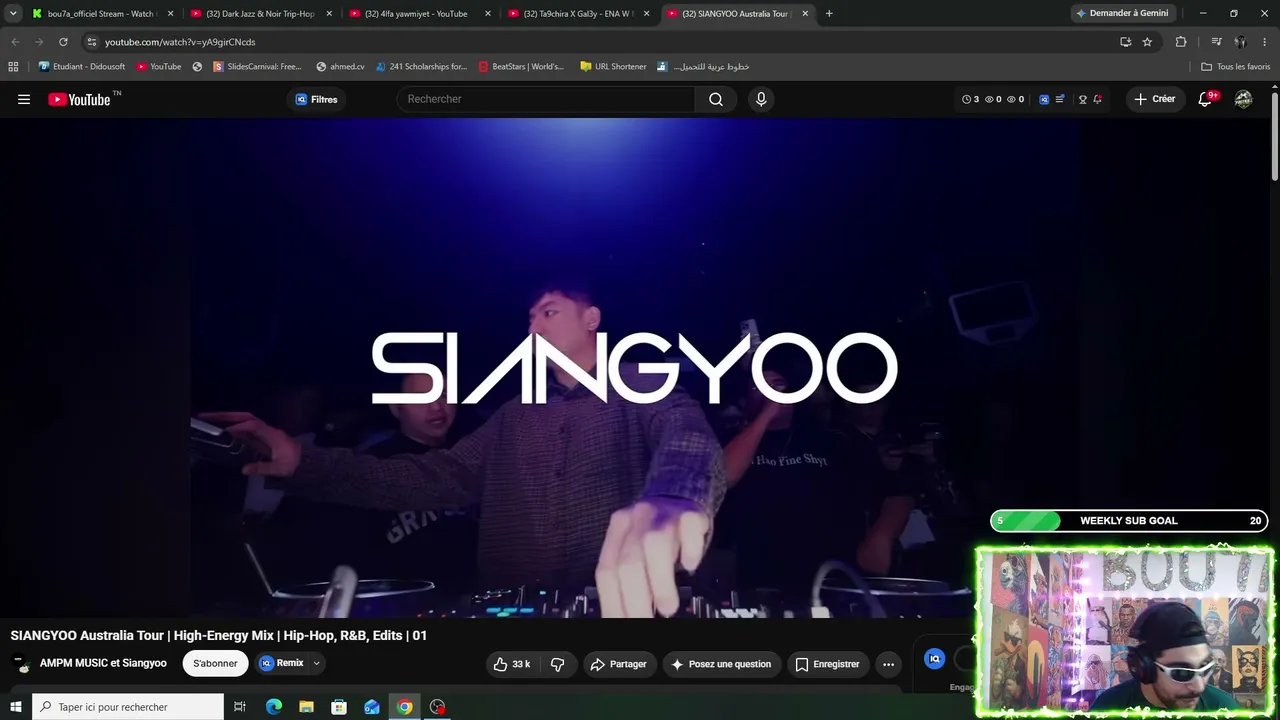Click the clock counter showing 3
Image resolution: width=1280 pixels, height=720 pixels.
[x=970, y=99]
